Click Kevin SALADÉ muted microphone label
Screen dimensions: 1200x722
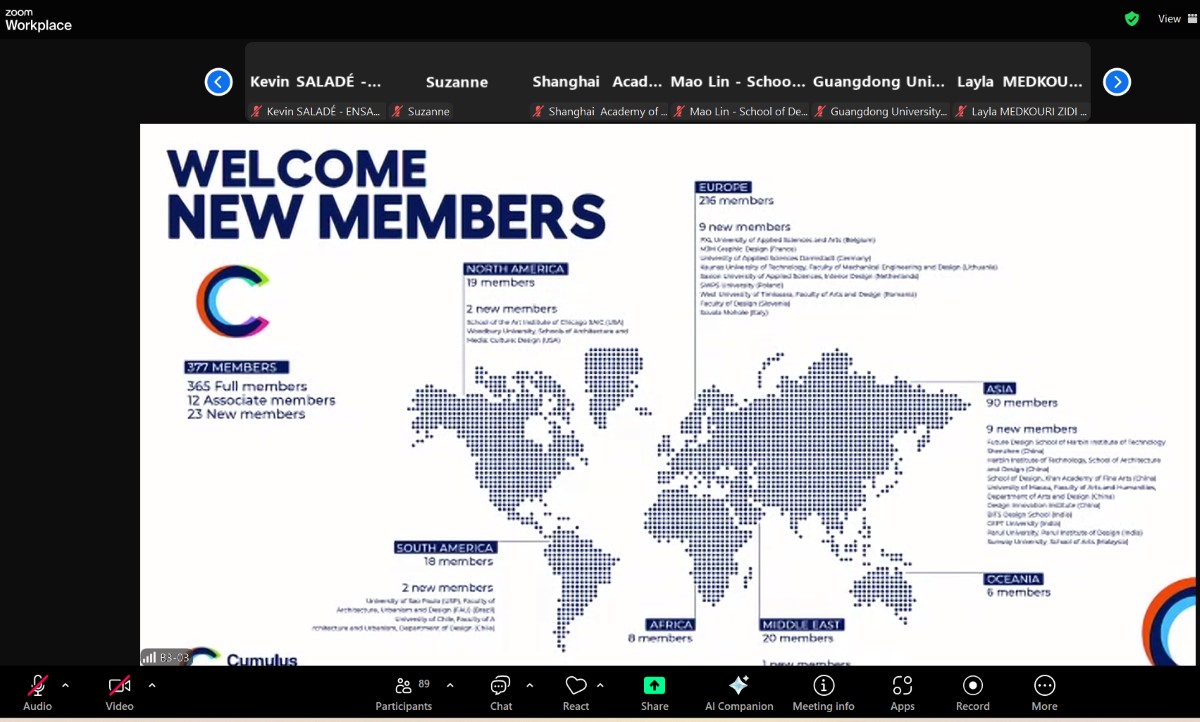pos(316,112)
